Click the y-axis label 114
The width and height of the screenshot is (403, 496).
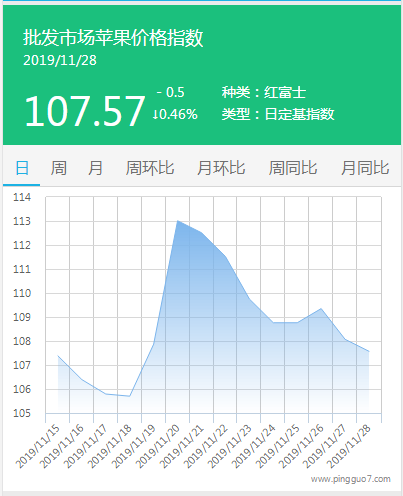(x=22, y=197)
